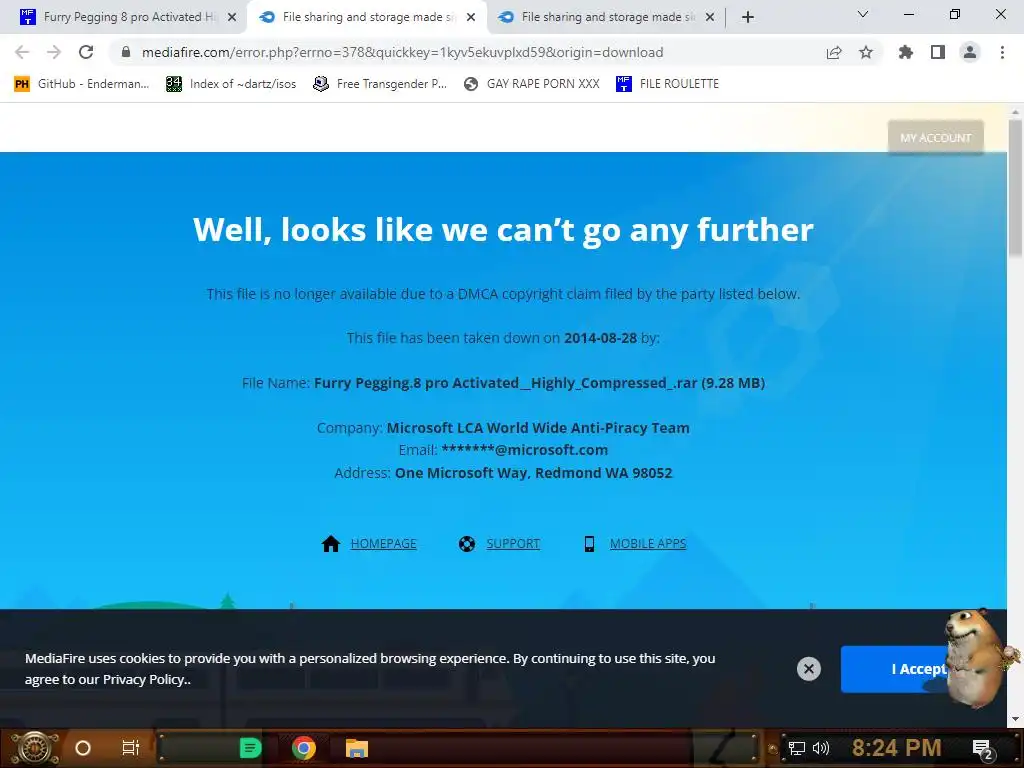The height and width of the screenshot is (768, 1024).
Task: Open the SUPPORT link
Action: [513, 543]
